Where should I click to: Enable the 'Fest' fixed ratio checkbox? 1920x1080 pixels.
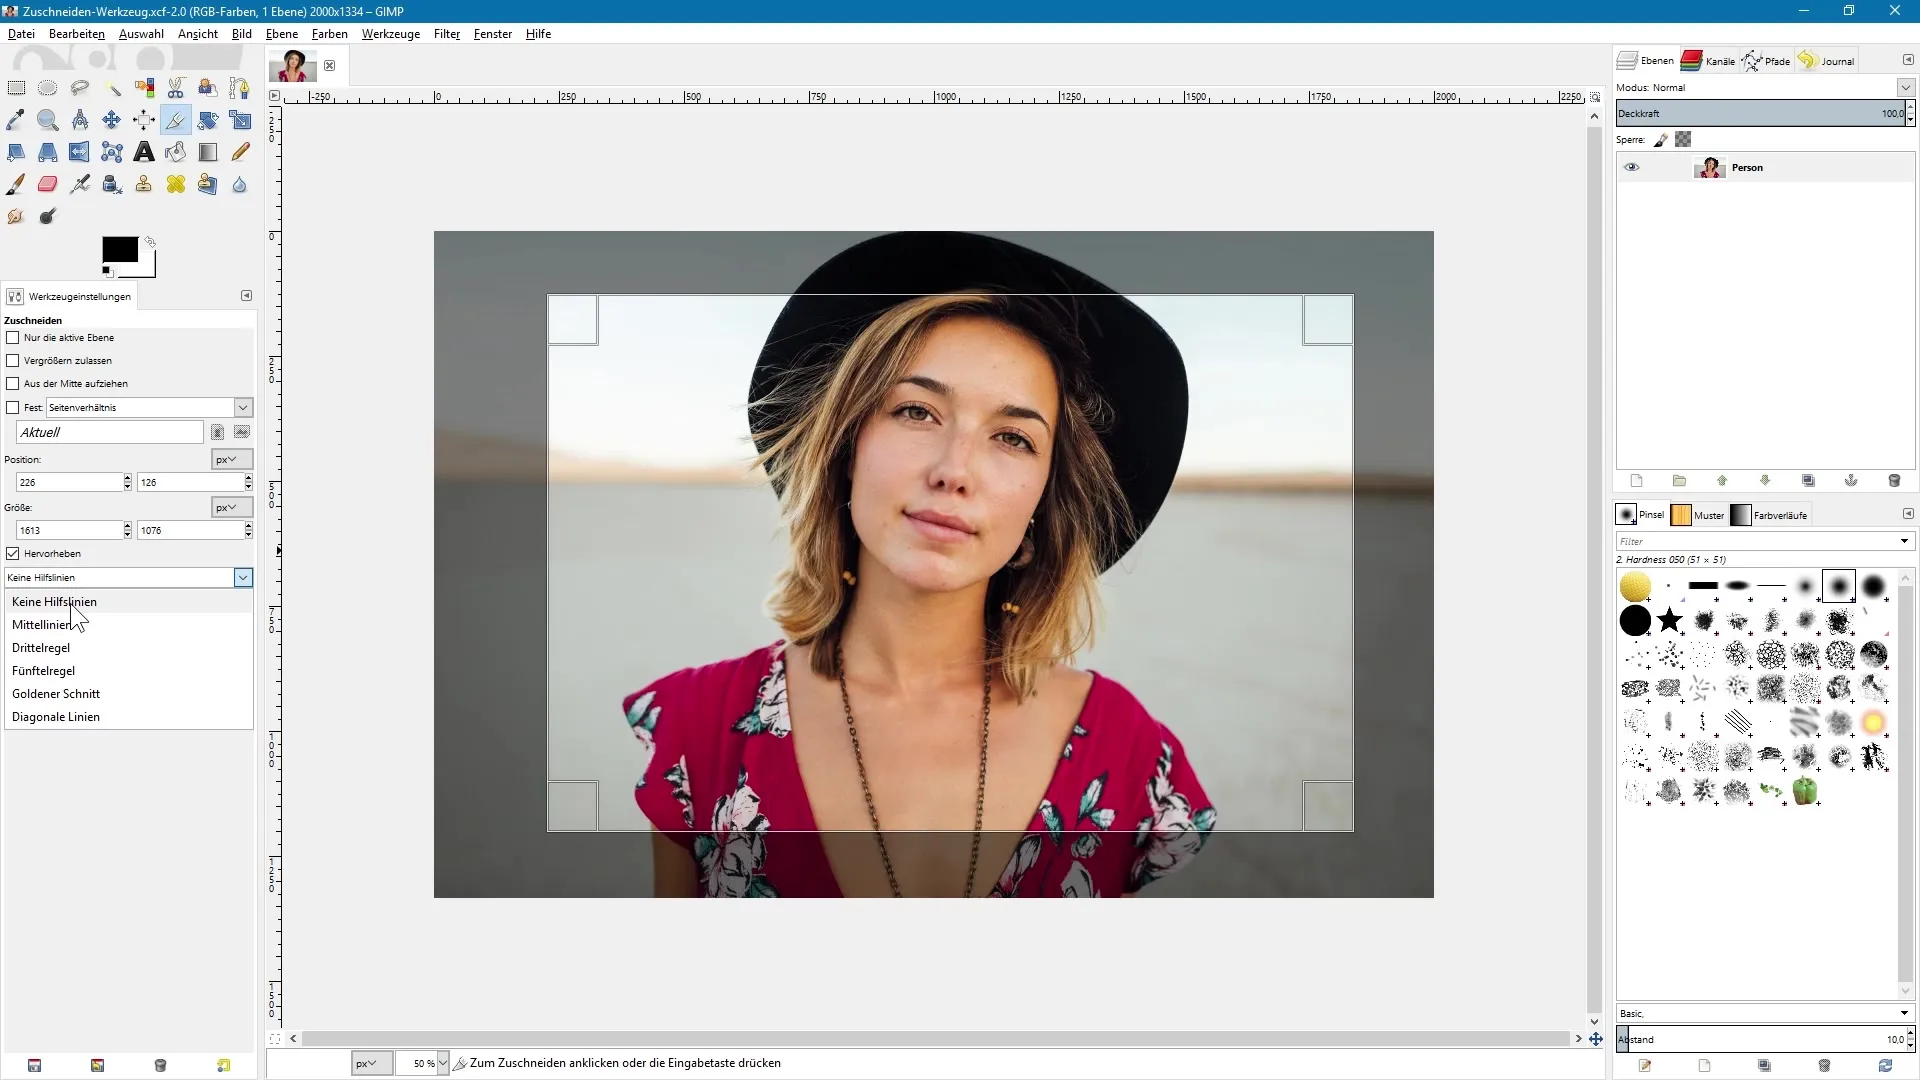point(13,408)
